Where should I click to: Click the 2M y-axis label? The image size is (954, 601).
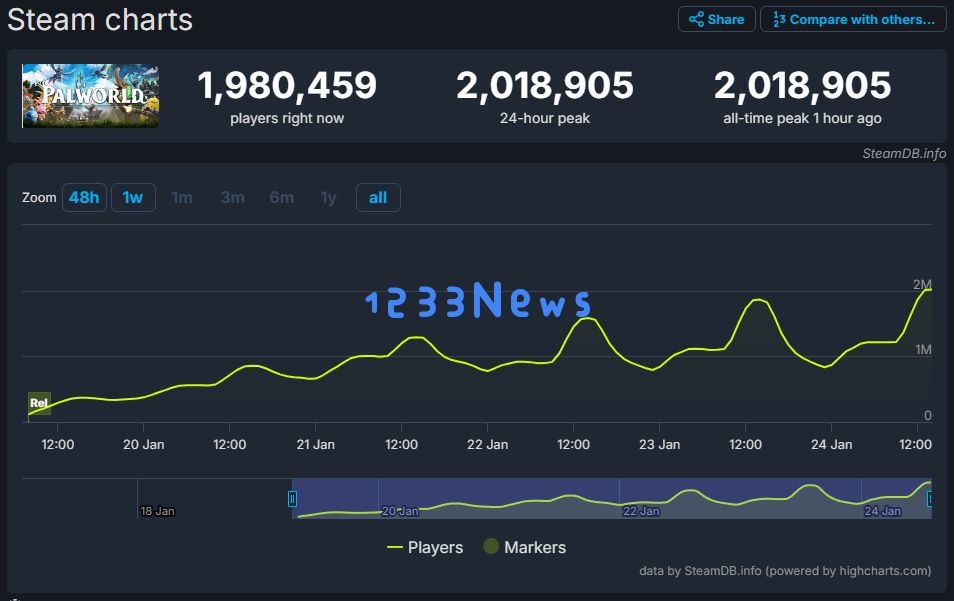click(x=922, y=284)
